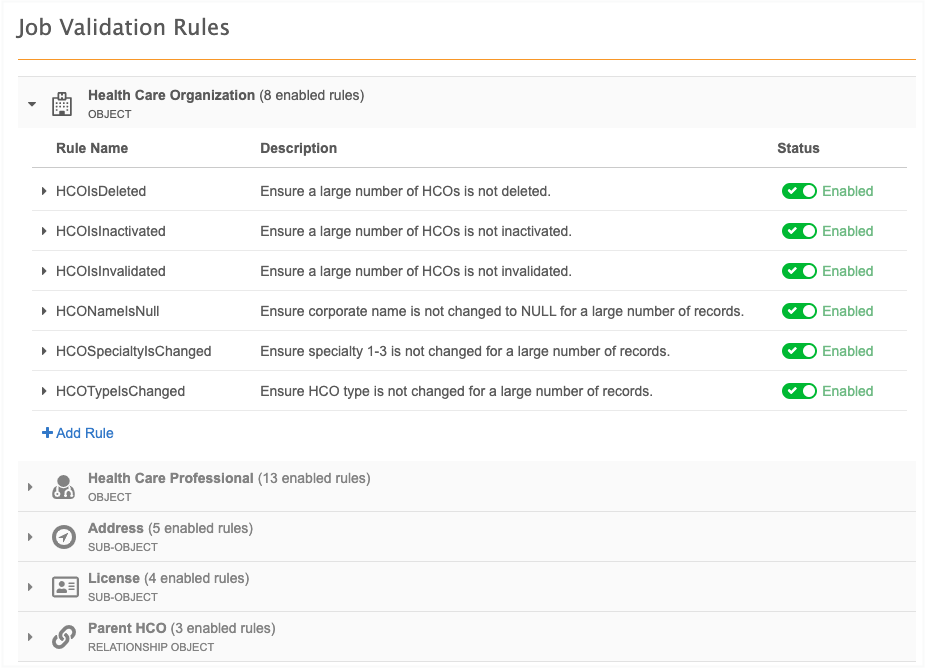926x669 pixels.
Task: Click the Rule Name column header
Action: 92,148
